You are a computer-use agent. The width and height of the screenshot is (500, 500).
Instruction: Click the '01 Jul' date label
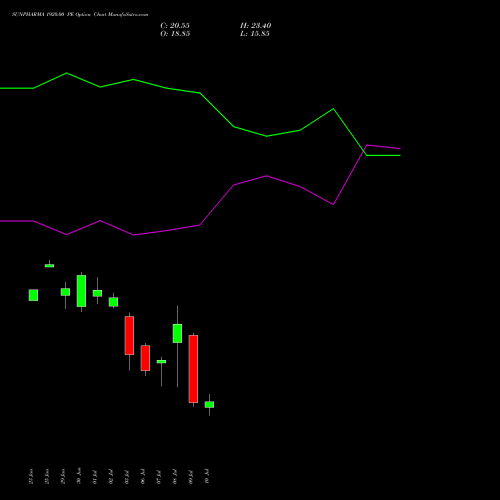95,477
